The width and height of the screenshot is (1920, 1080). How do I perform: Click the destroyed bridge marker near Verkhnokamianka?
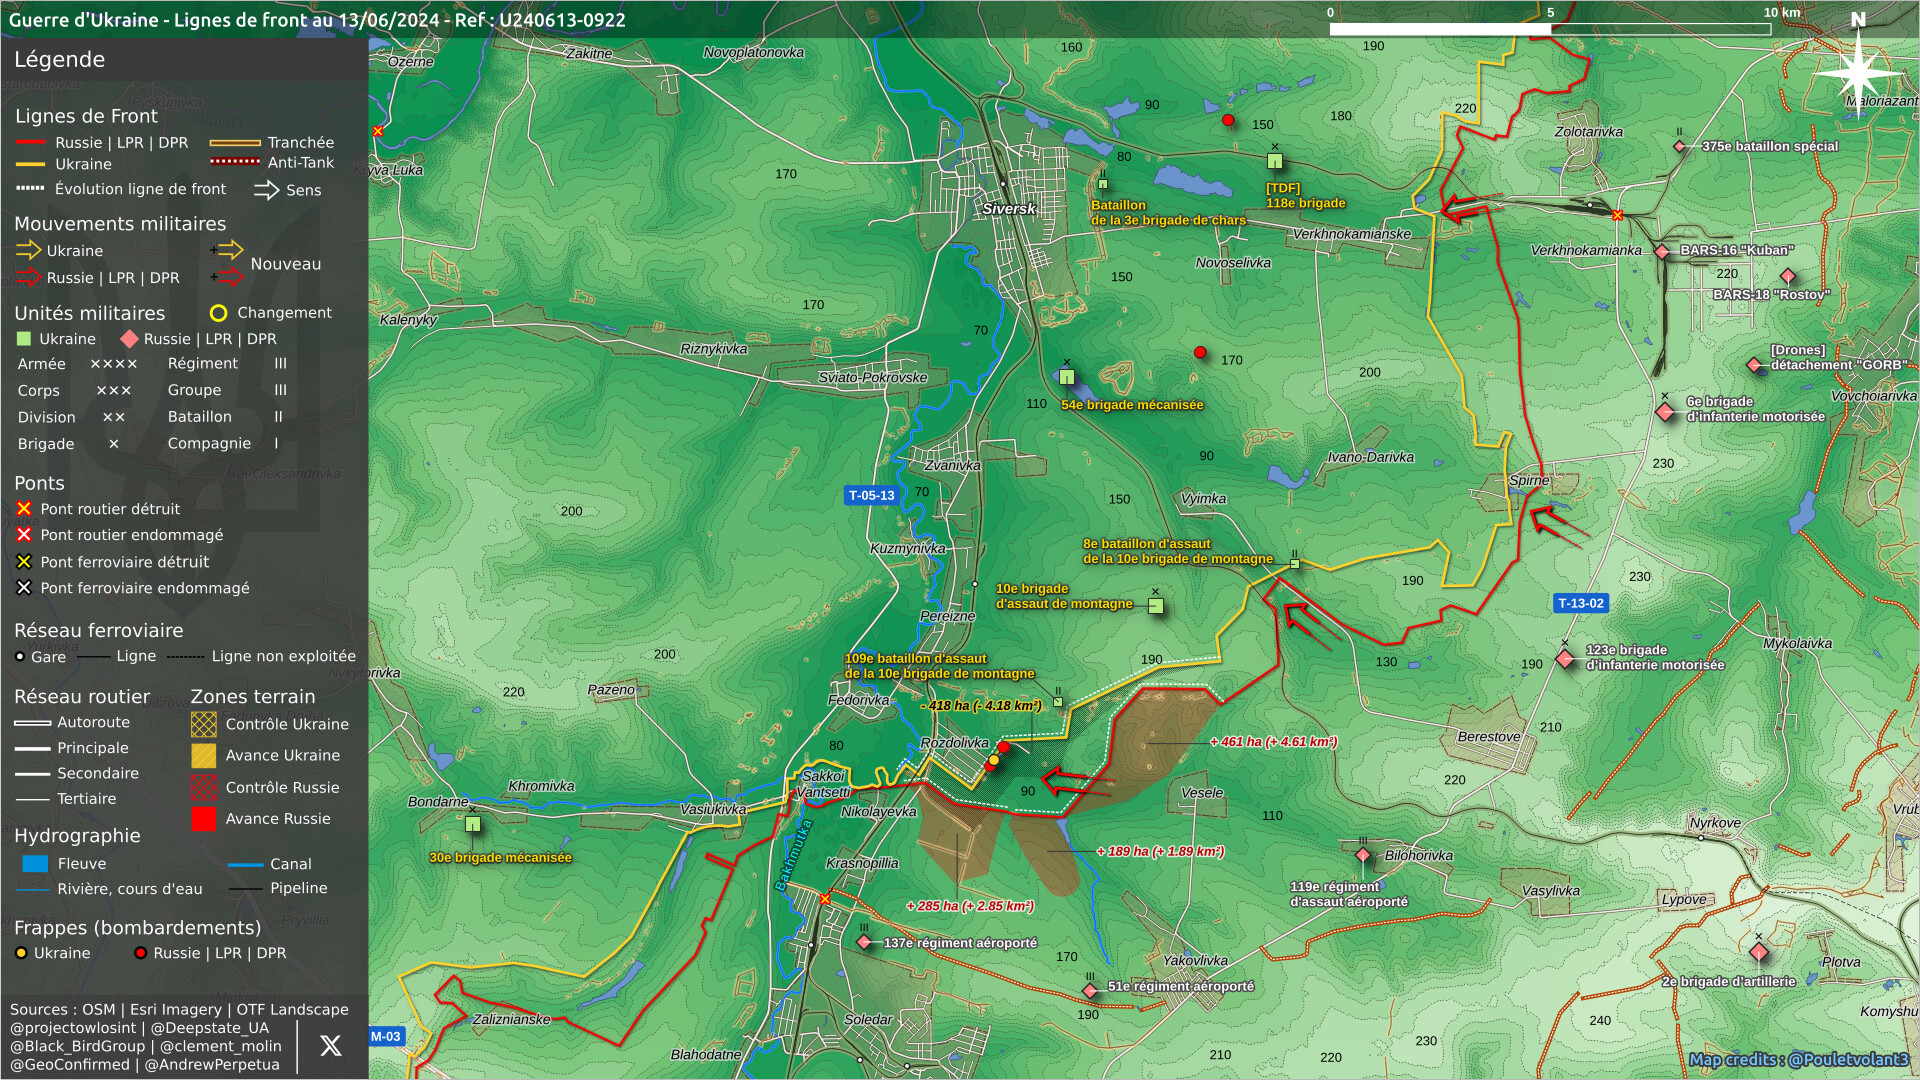(x=1617, y=215)
